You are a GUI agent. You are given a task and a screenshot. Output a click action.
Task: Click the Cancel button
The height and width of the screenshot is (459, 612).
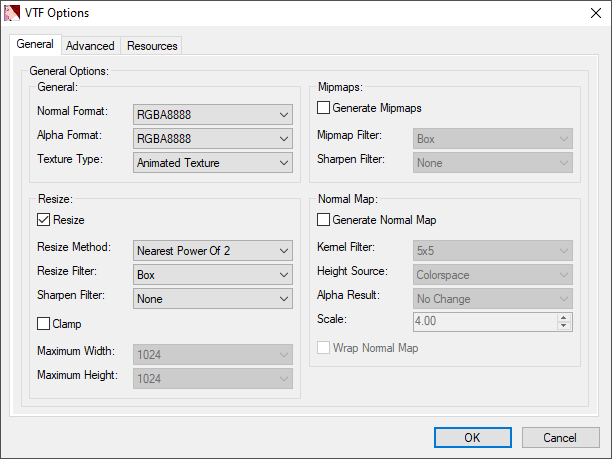[559, 437]
